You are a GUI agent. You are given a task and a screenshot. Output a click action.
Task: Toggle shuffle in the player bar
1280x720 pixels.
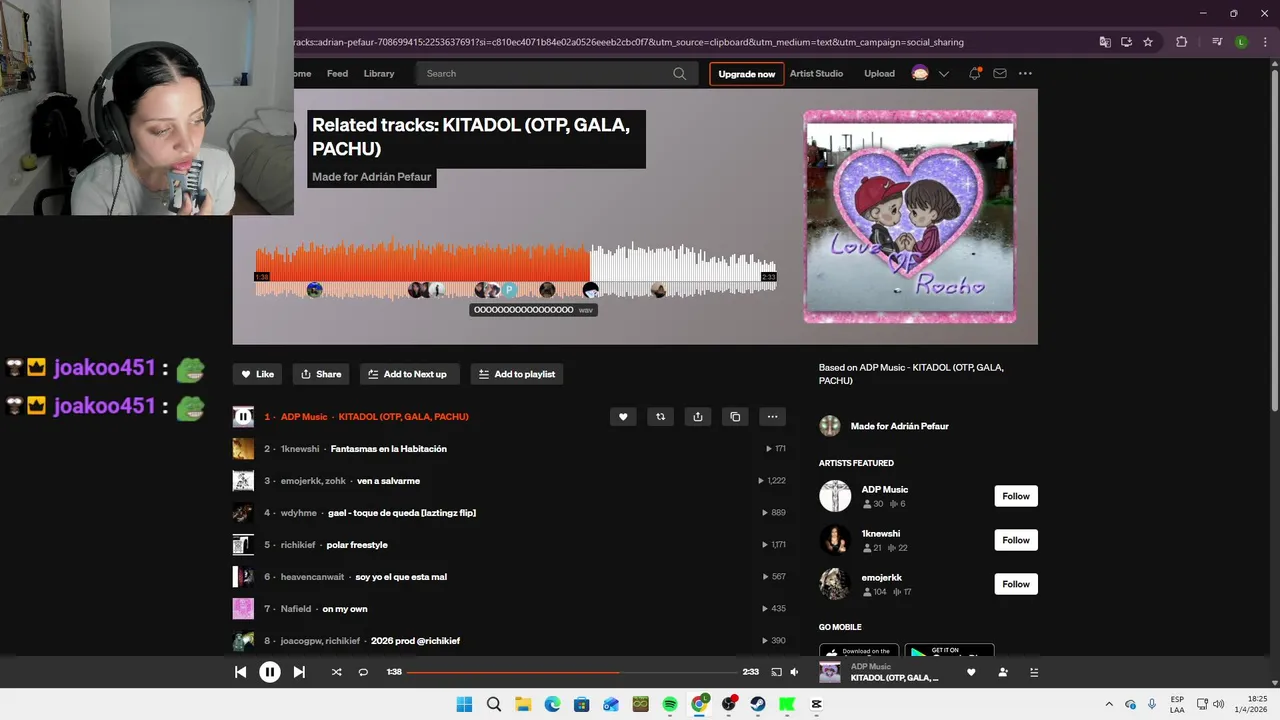pos(336,672)
